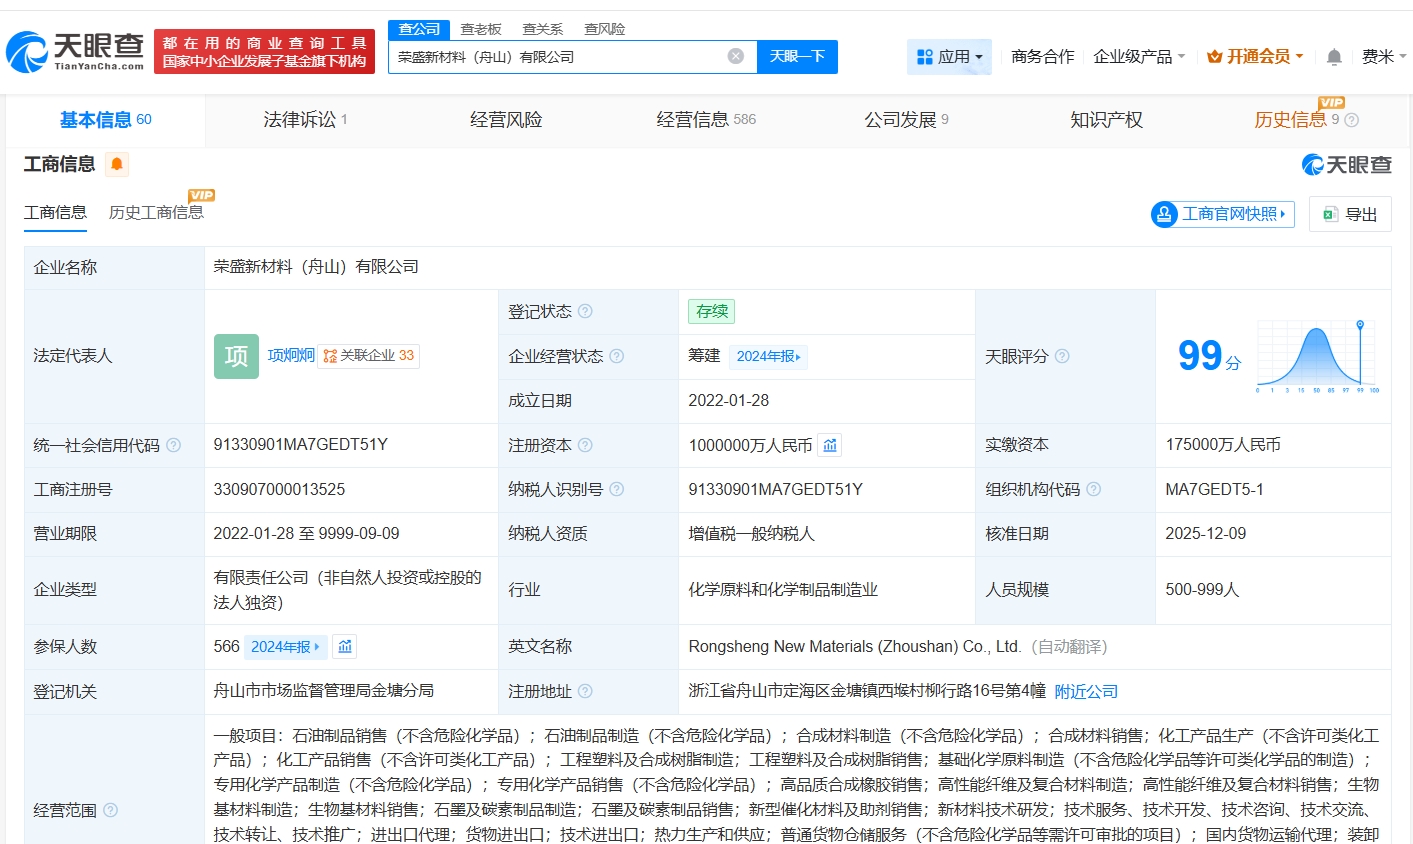Click help icon next to 统一社会信用代码
This screenshot has height=844, width=1413.
(173, 445)
